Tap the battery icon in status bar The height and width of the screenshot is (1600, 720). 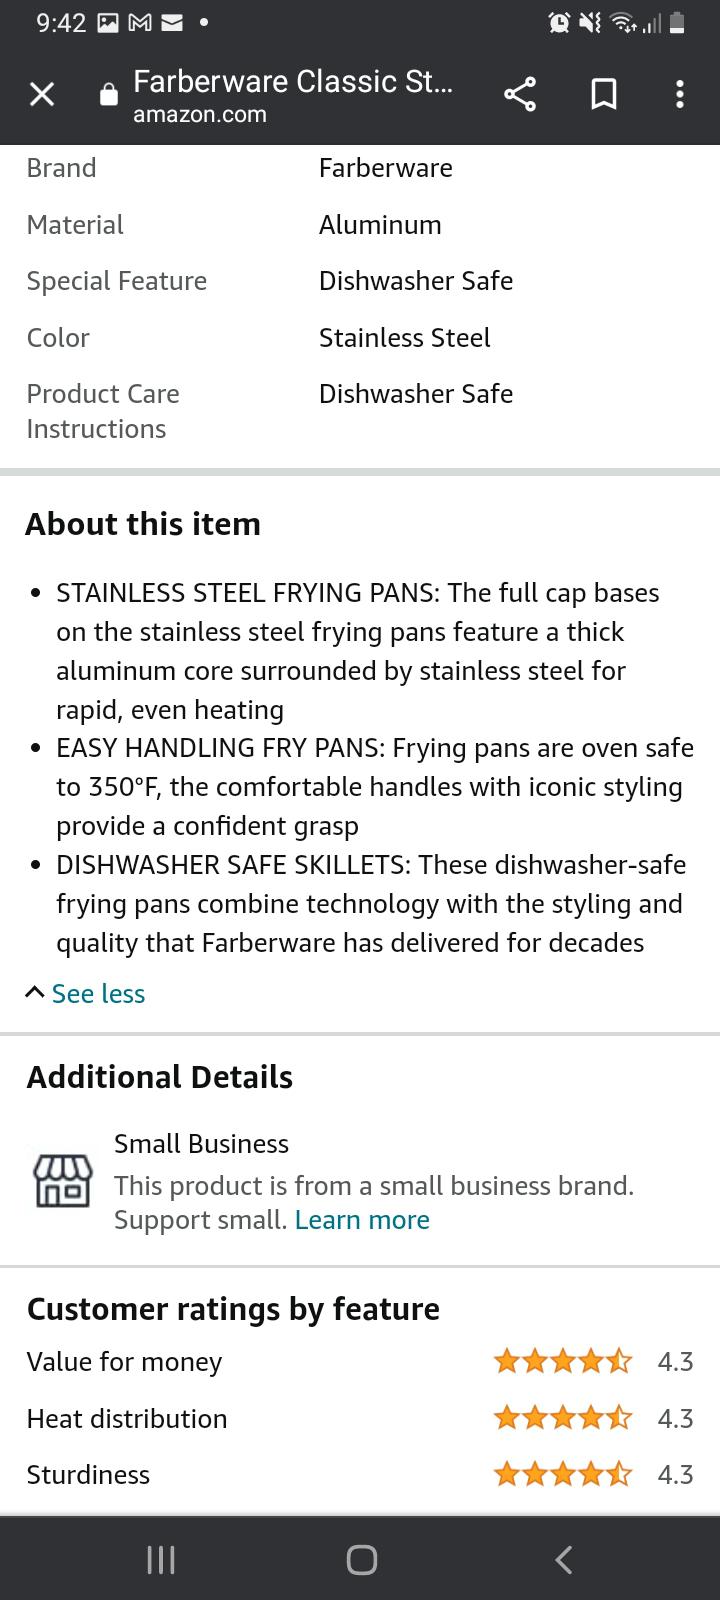(677, 23)
